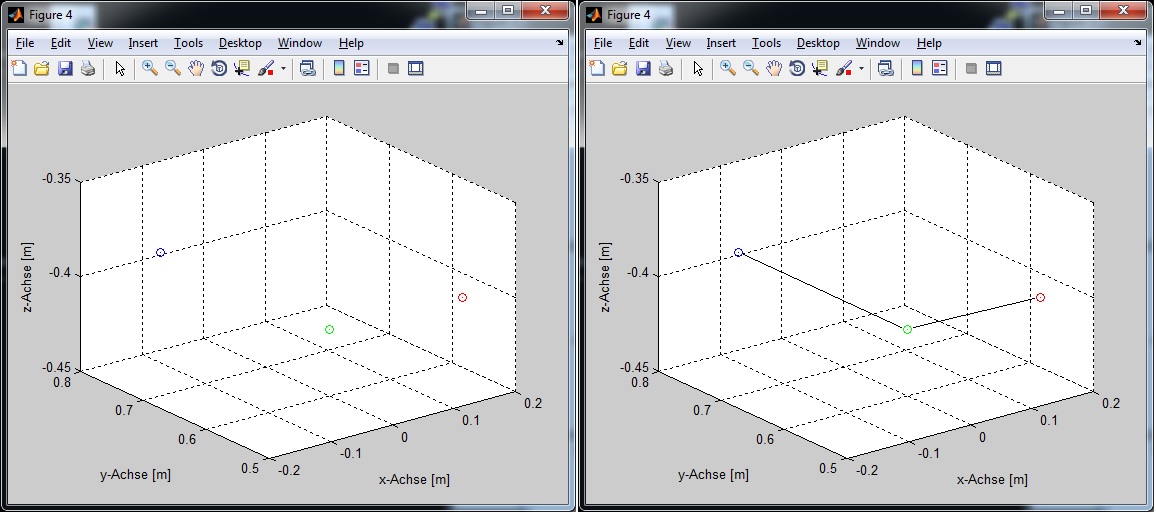
Task: Toggle Edit Plot arrow in left figure
Action: click(x=120, y=69)
